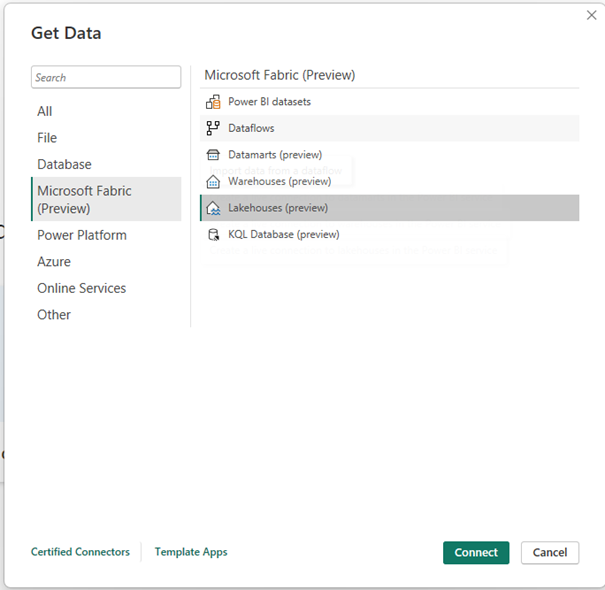Screen dimensions: 605x590
Task: Switch to Power Platform category
Action: tap(106, 235)
